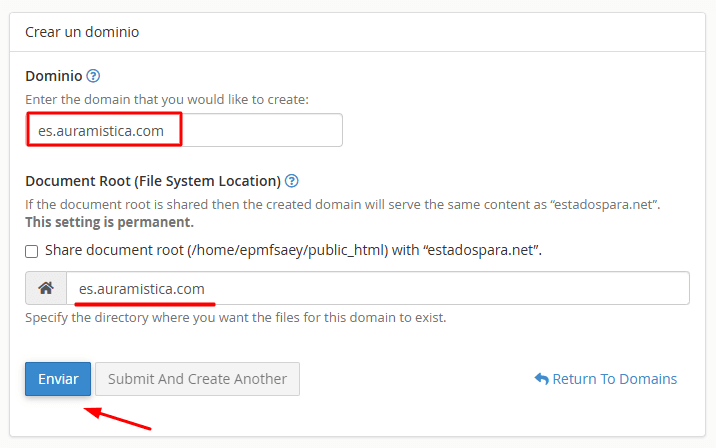Click the "Document Root (File System Location)" label
Screen dimensions: 716x448
point(152,181)
